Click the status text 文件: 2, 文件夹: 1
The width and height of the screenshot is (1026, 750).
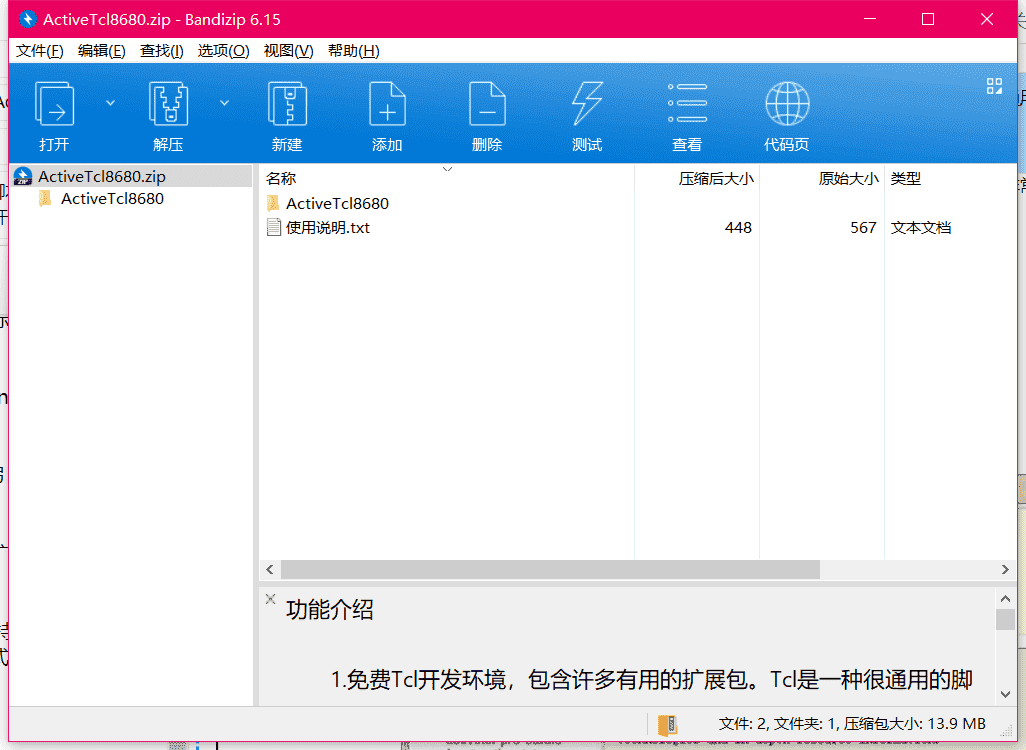[778, 724]
